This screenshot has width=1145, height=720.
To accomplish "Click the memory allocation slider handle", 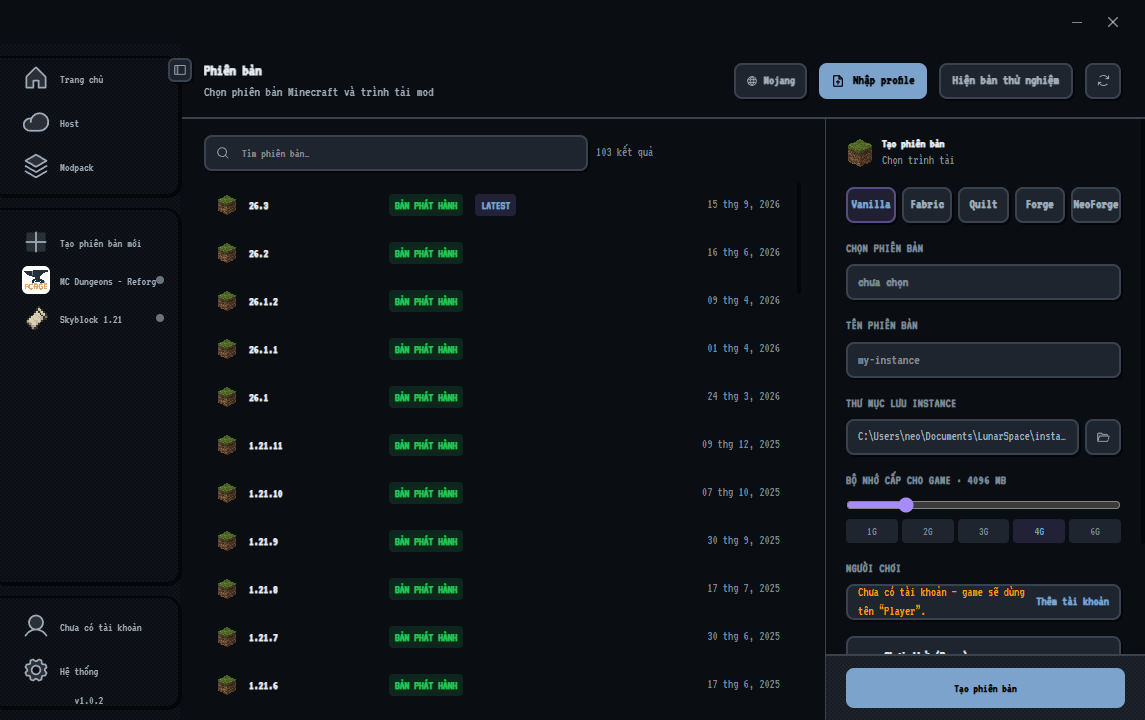I will coord(906,505).
